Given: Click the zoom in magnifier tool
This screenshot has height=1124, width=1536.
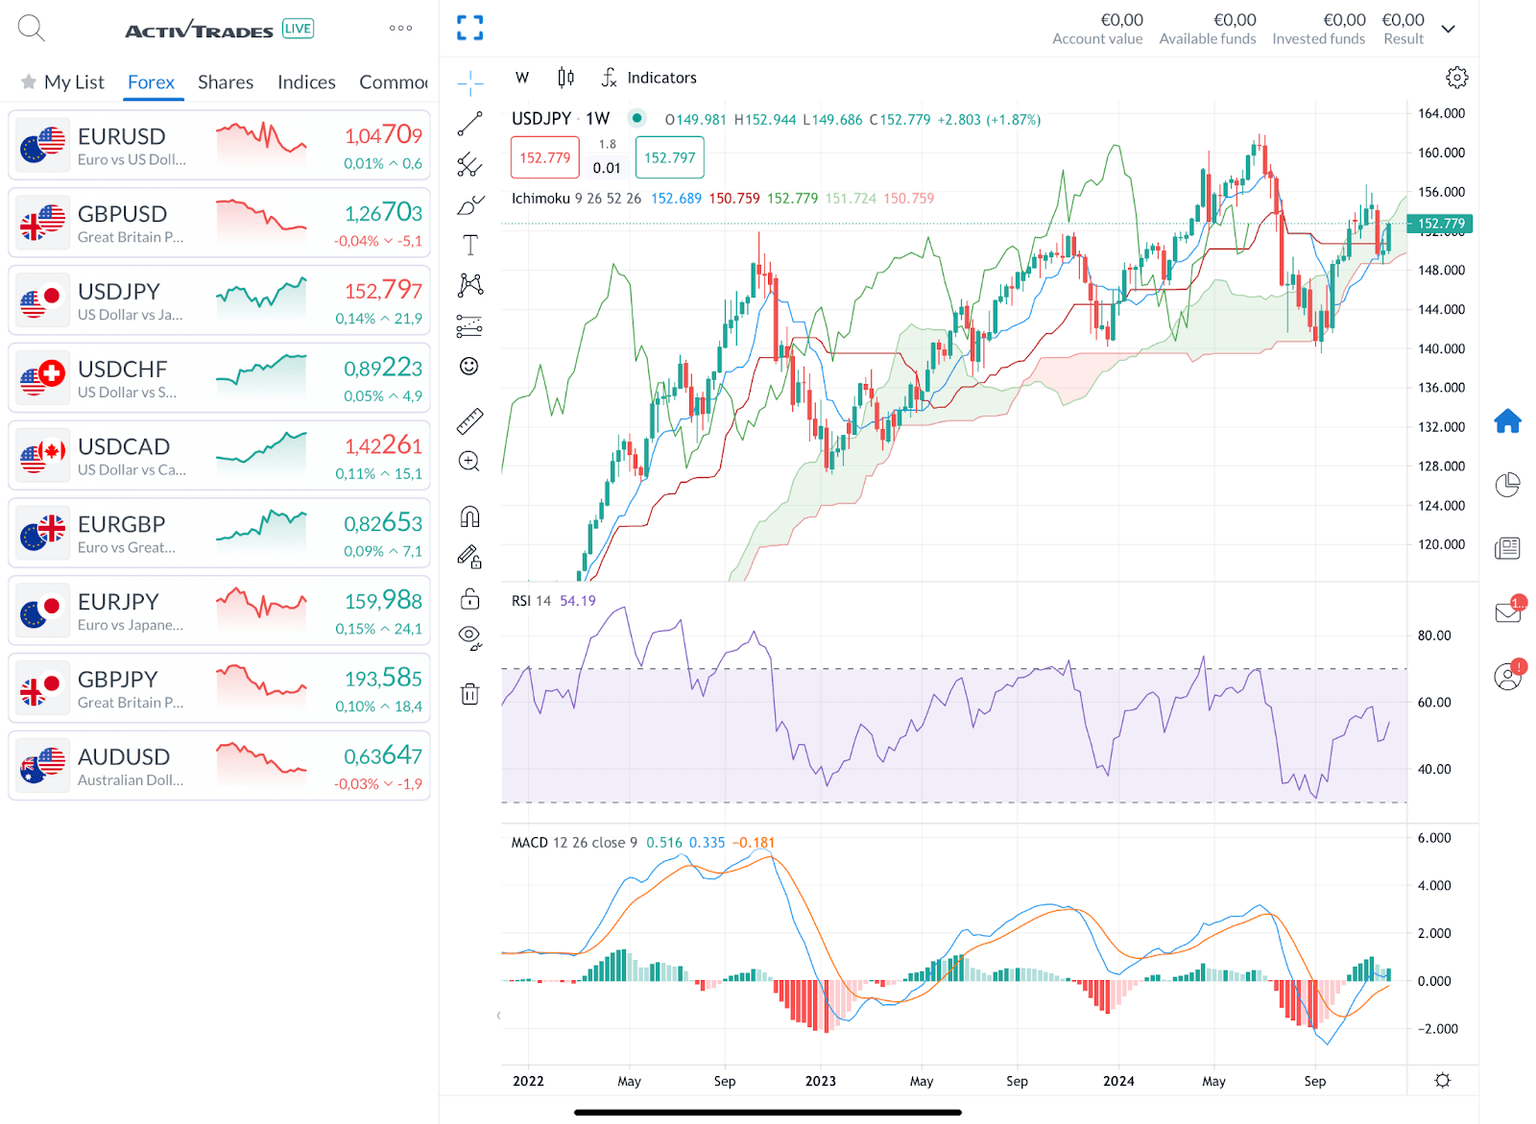Looking at the screenshot, I should (x=469, y=461).
